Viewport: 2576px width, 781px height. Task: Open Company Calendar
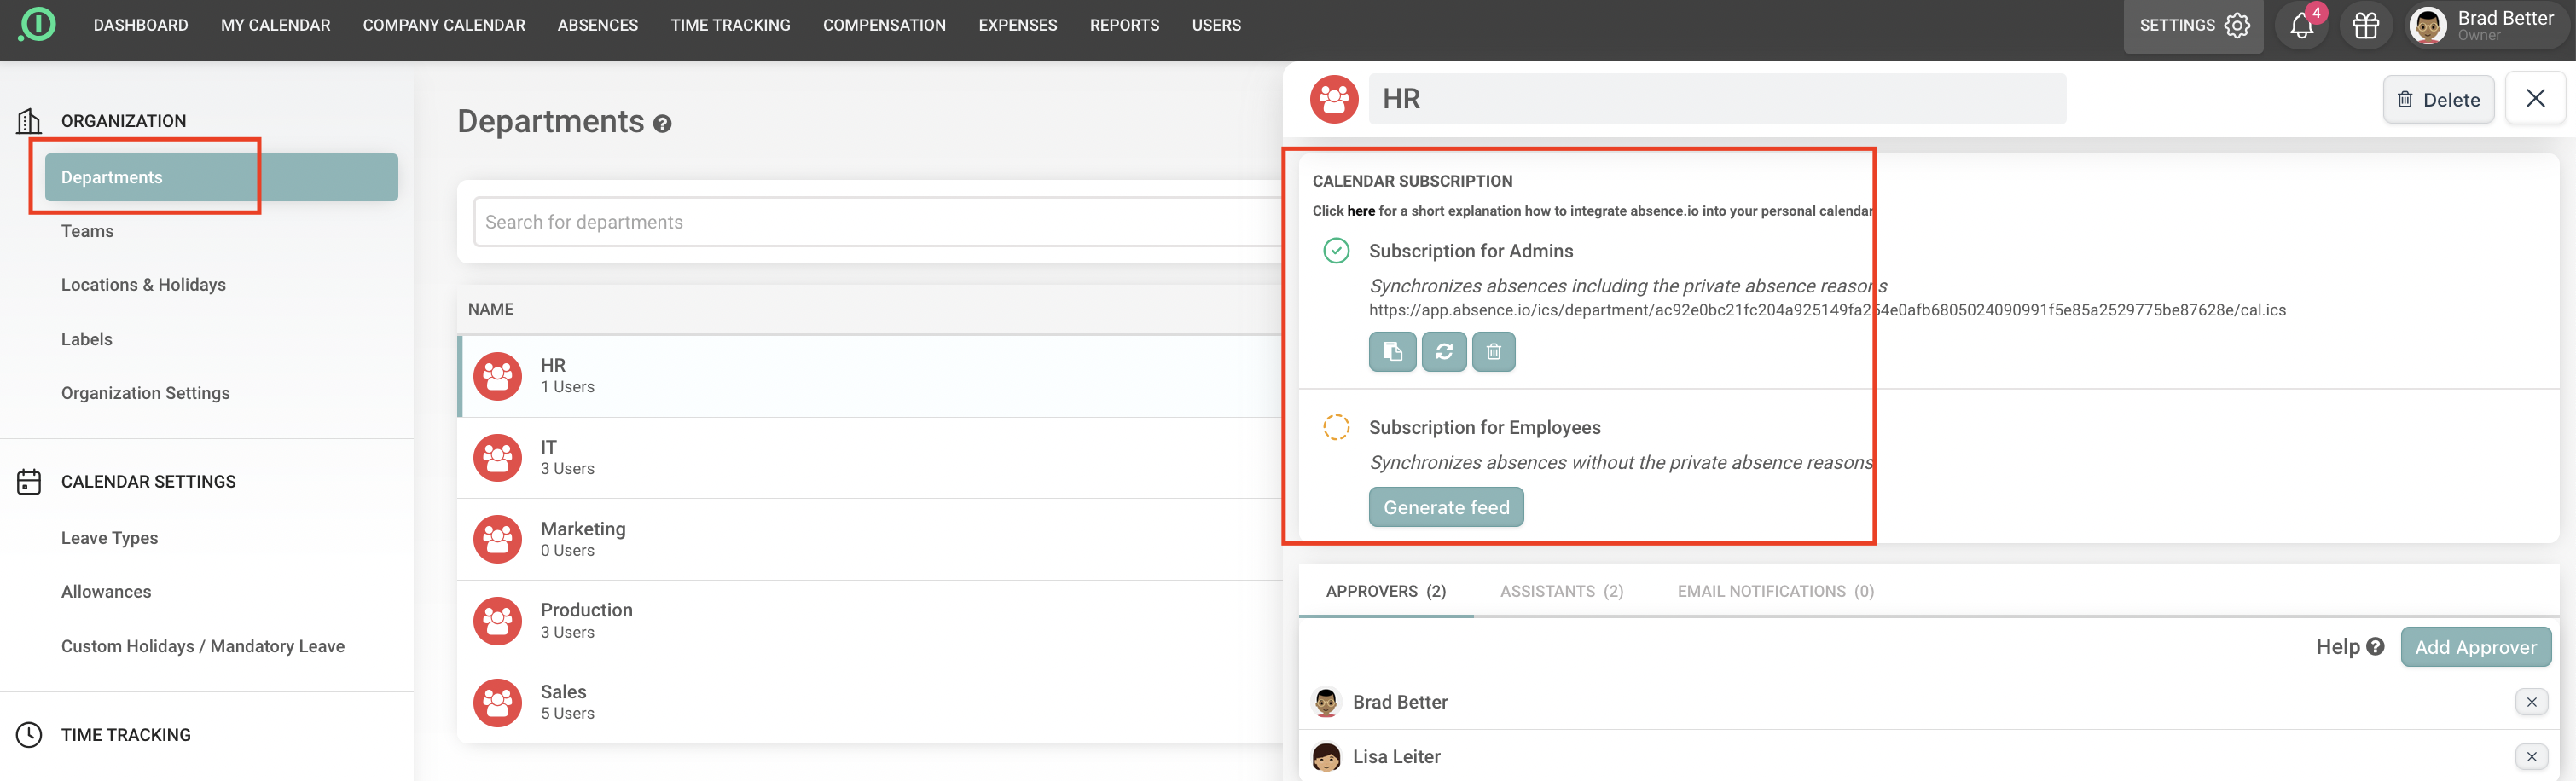click(443, 25)
